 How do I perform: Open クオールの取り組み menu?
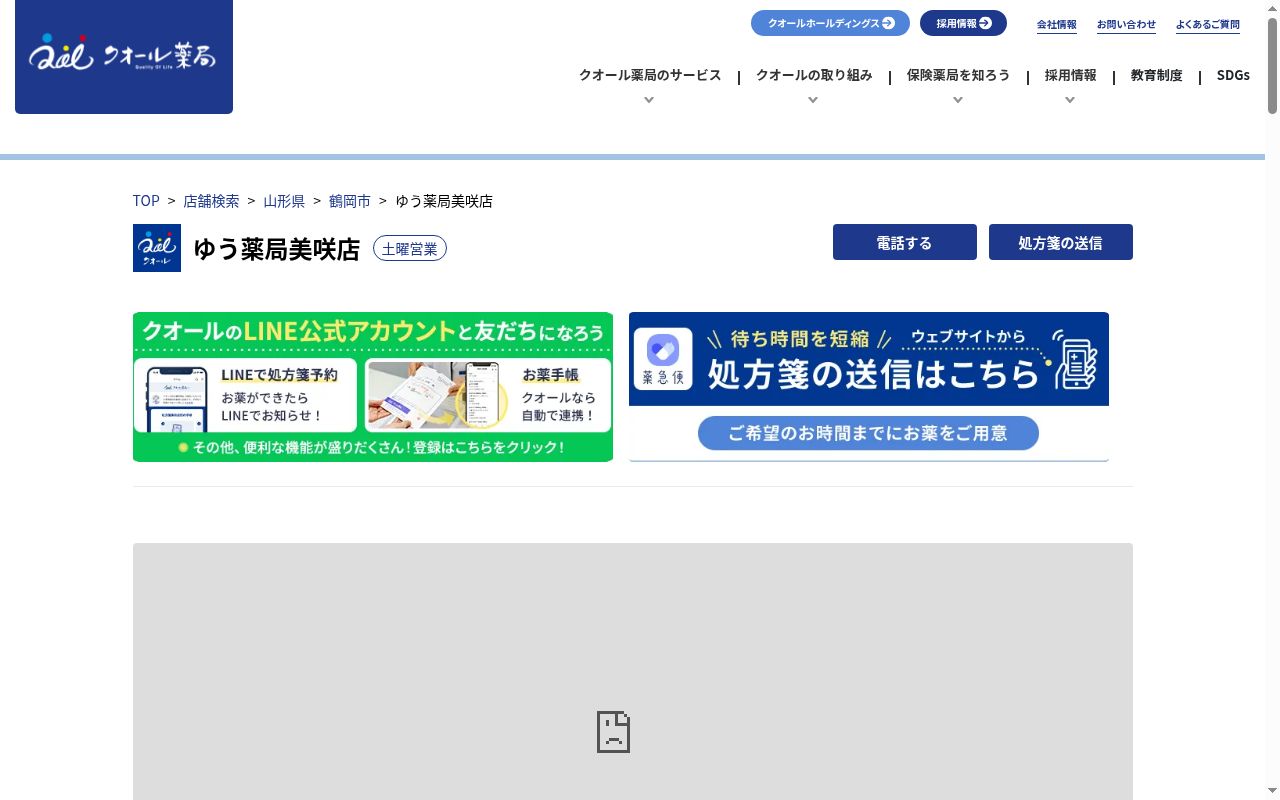[x=814, y=75]
